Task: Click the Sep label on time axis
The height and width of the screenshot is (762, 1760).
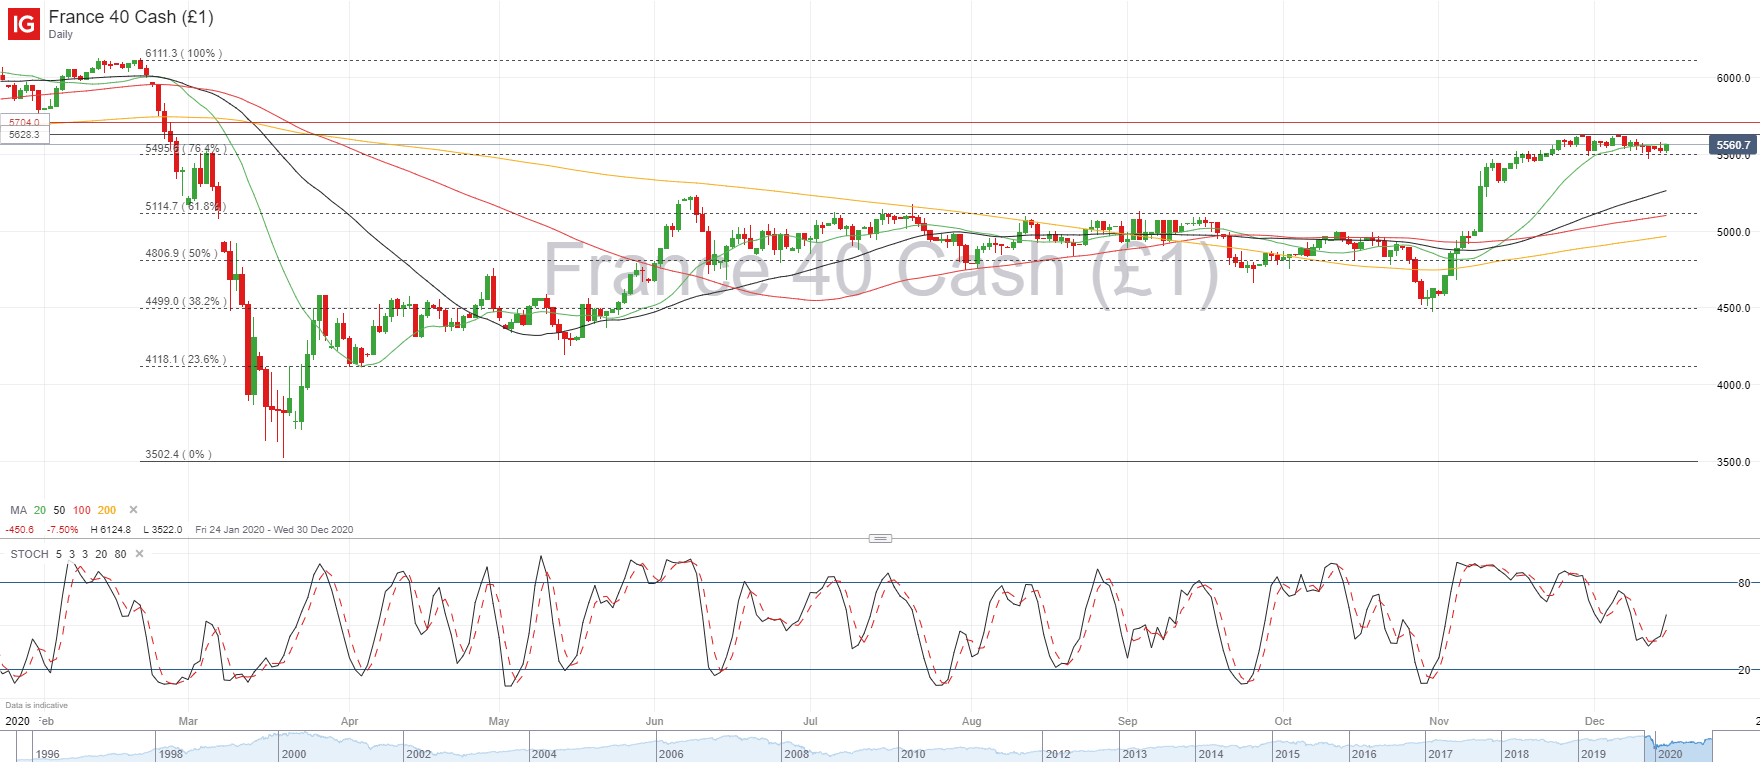Action: tap(1128, 721)
